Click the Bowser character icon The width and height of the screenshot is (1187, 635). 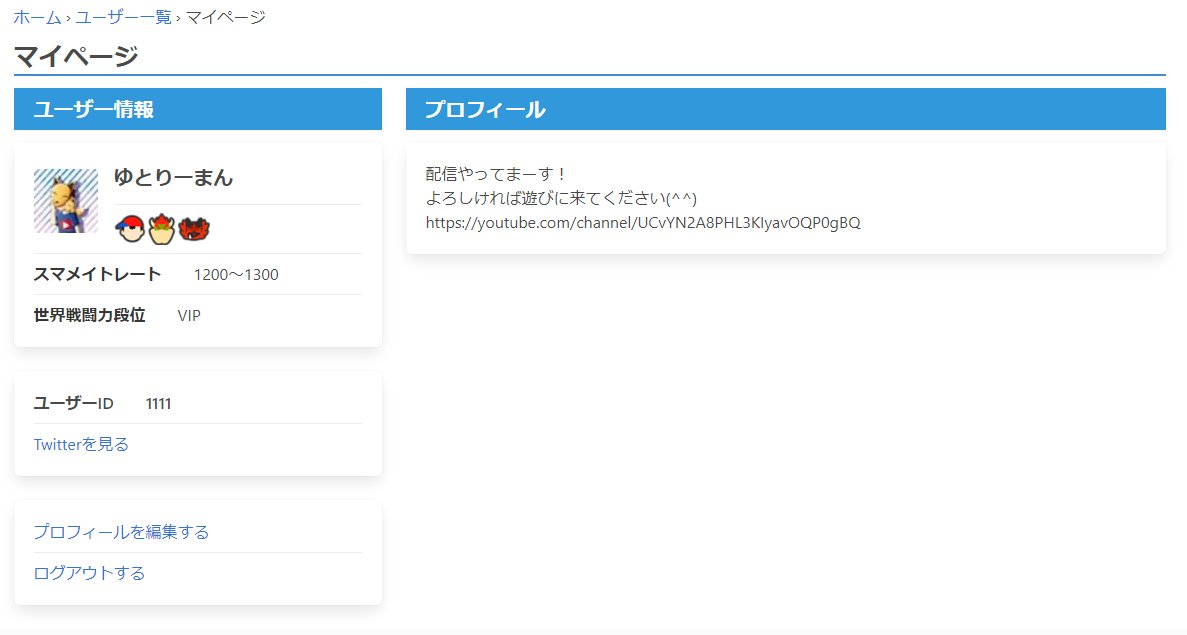click(x=161, y=228)
